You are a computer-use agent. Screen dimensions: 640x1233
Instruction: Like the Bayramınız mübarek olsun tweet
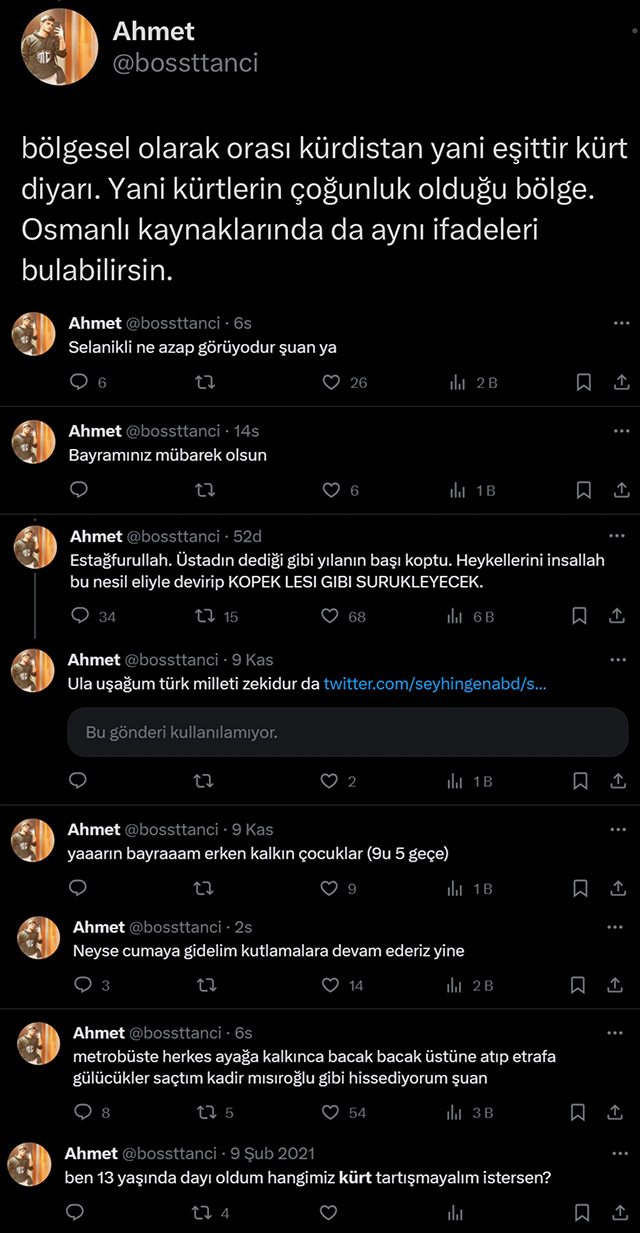(x=331, y=490)
